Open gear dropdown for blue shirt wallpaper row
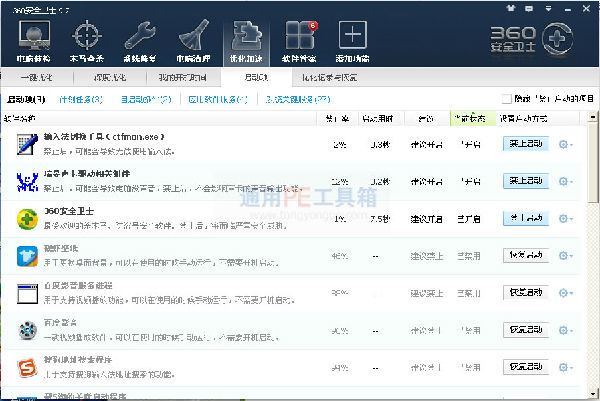 [x=566, y=256]
